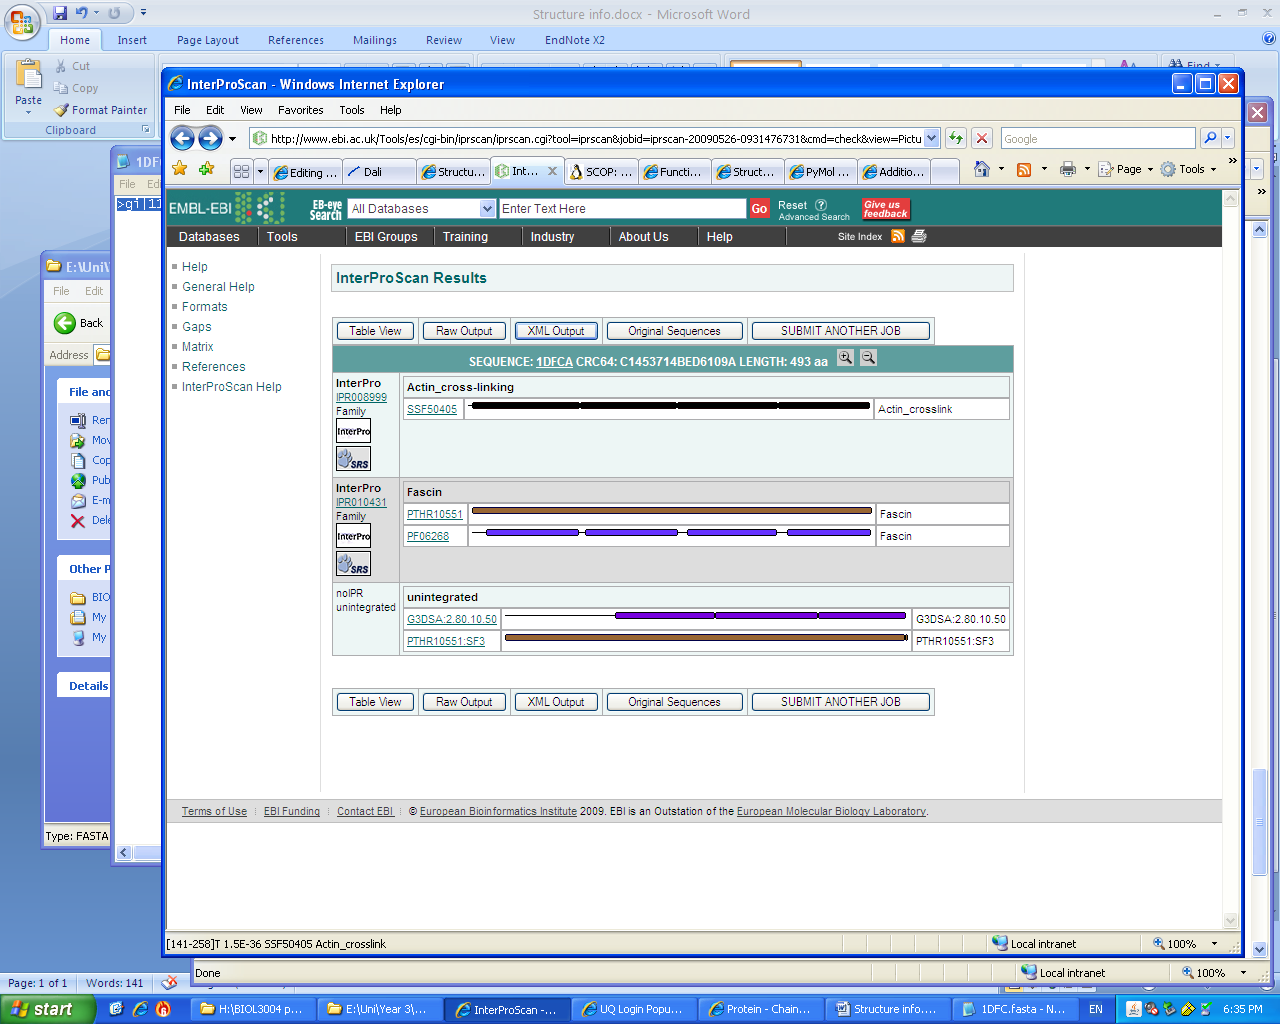The width and height of the screenshot is (1280, 1024).
Task: Click the printer icon beside Site Index
Action: tap(919, 236)
